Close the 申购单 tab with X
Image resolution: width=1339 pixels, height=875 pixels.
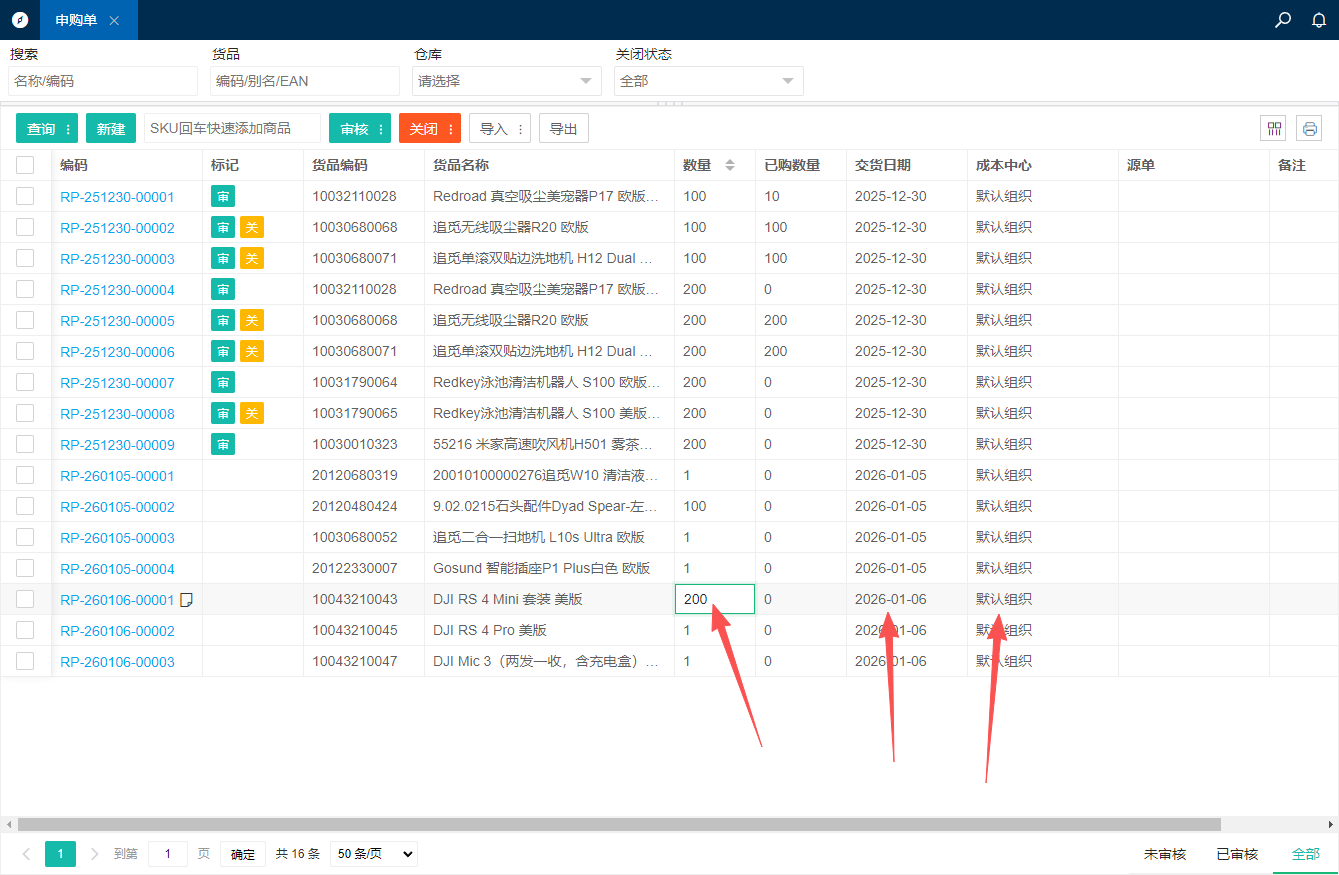pyautogui.click(x=114, y=20)
